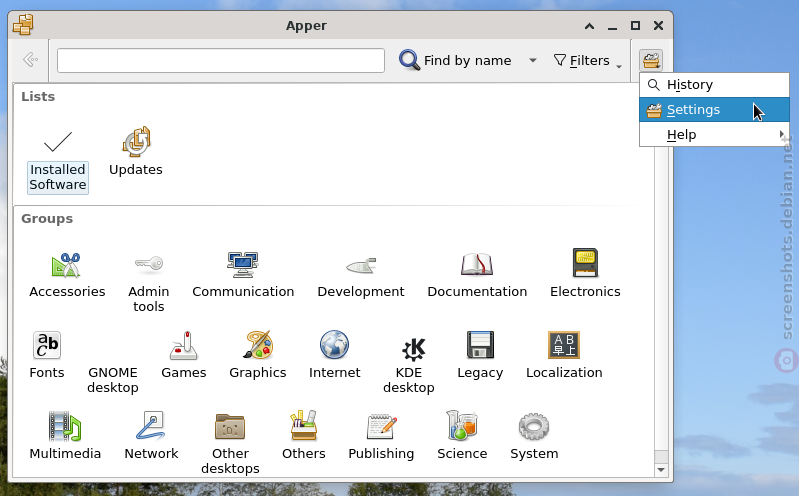Open the Games group

click(x=183, y=355)
